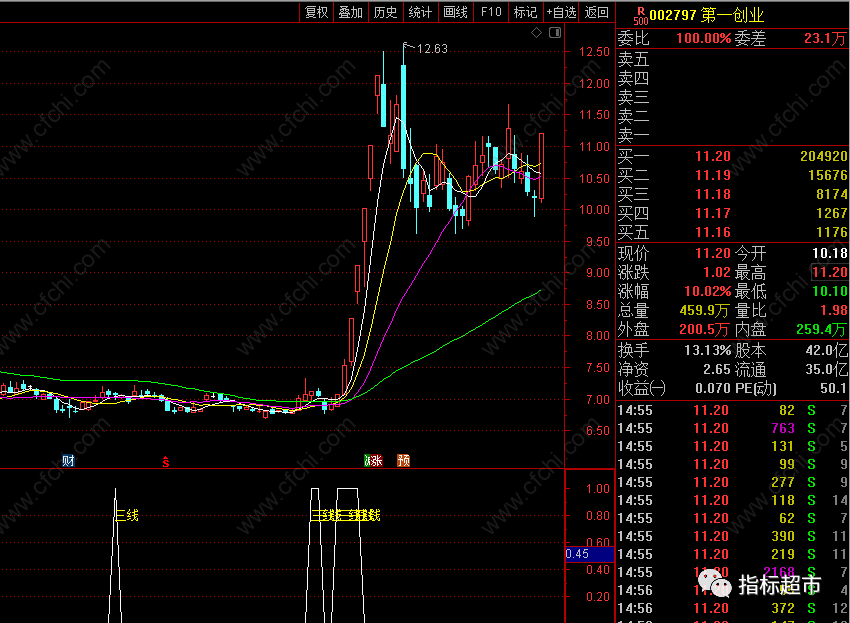Click 买一 volume 204920
Image resolution: width=850 pixels, height=623 pixels.
[823, 156]
